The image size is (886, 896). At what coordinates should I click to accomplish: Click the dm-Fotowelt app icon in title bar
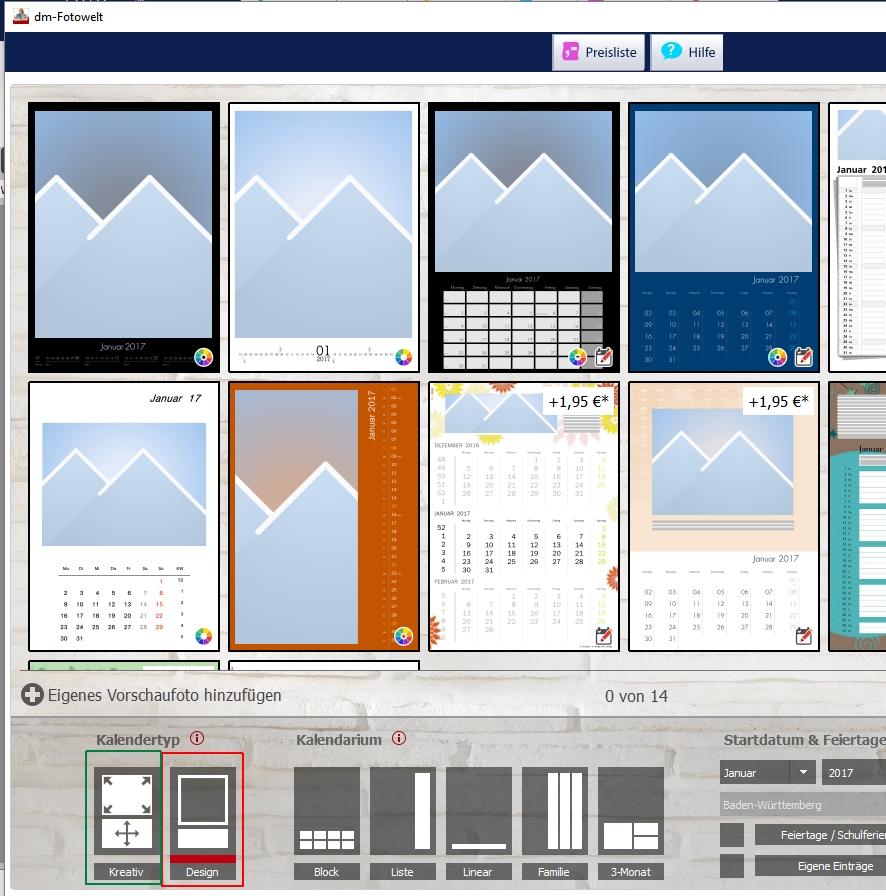21,16
